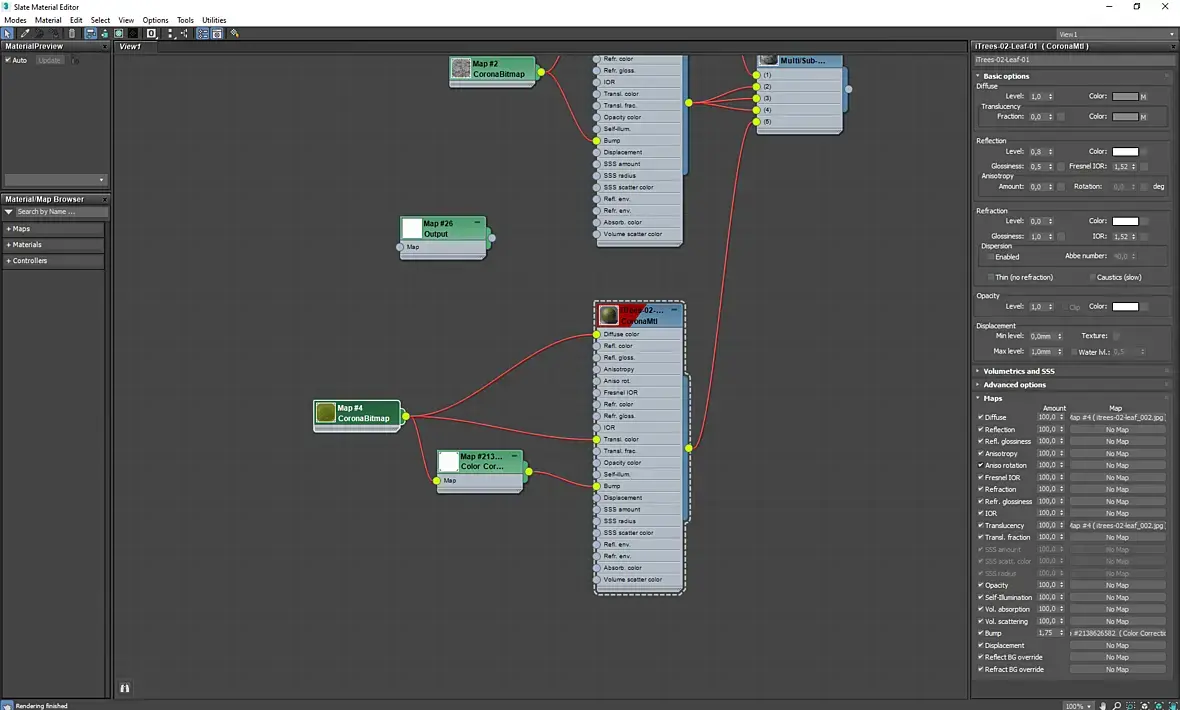This screenshot has width=1180, height=710.
Task: Select the Map #4 CoronaBitmap node thumbnail
Action: (326, 413)
